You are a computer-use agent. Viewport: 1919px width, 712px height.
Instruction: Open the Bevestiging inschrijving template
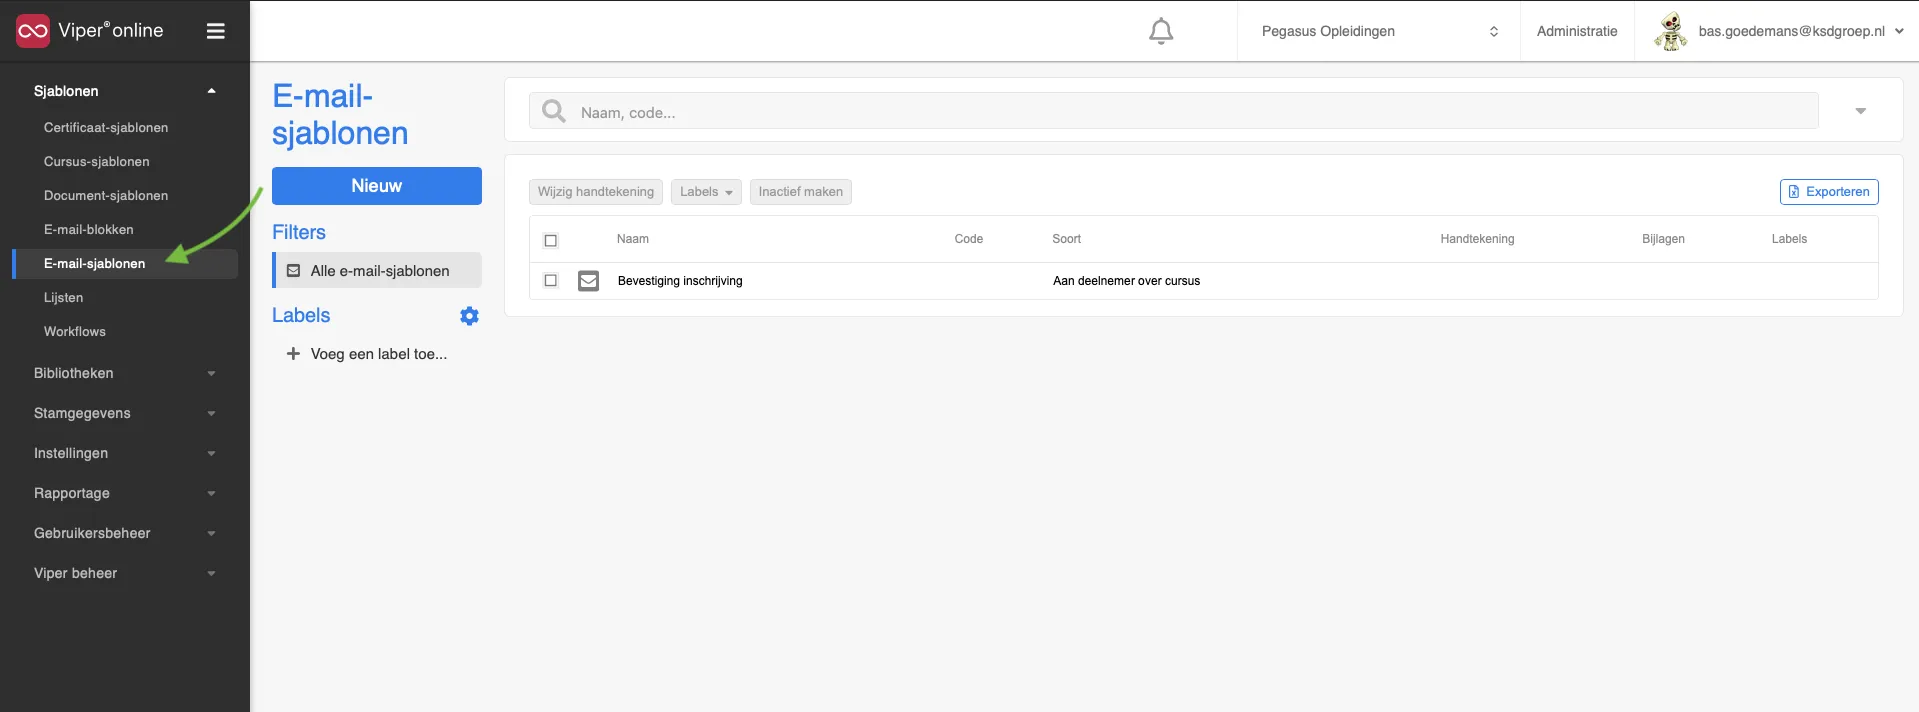coord(680,281)
